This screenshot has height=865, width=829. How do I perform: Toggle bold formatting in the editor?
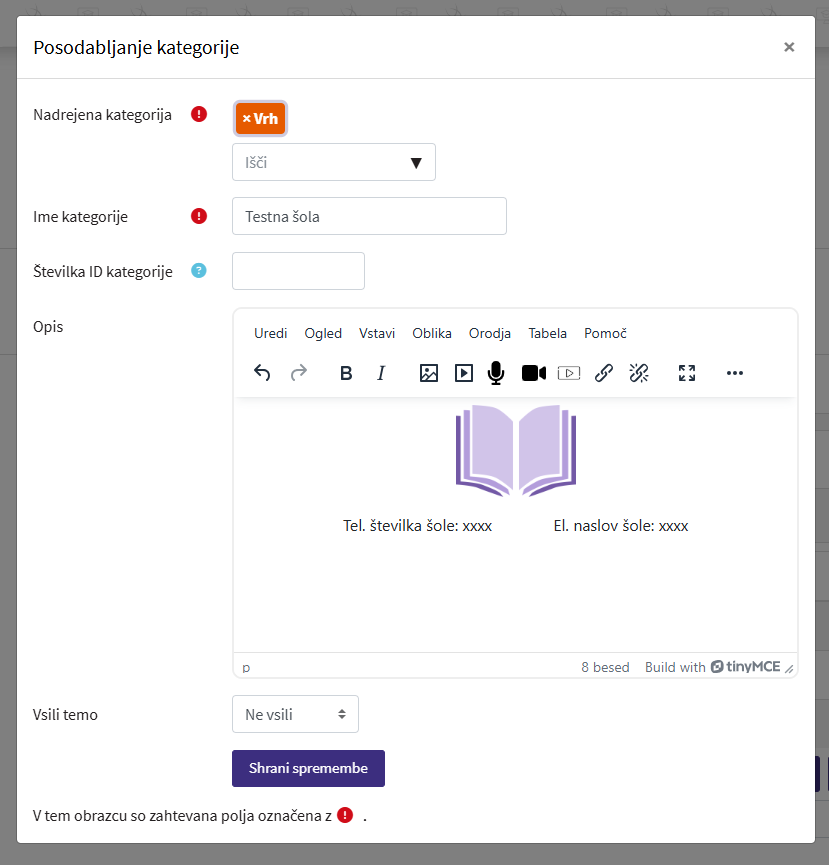(346, 373)
